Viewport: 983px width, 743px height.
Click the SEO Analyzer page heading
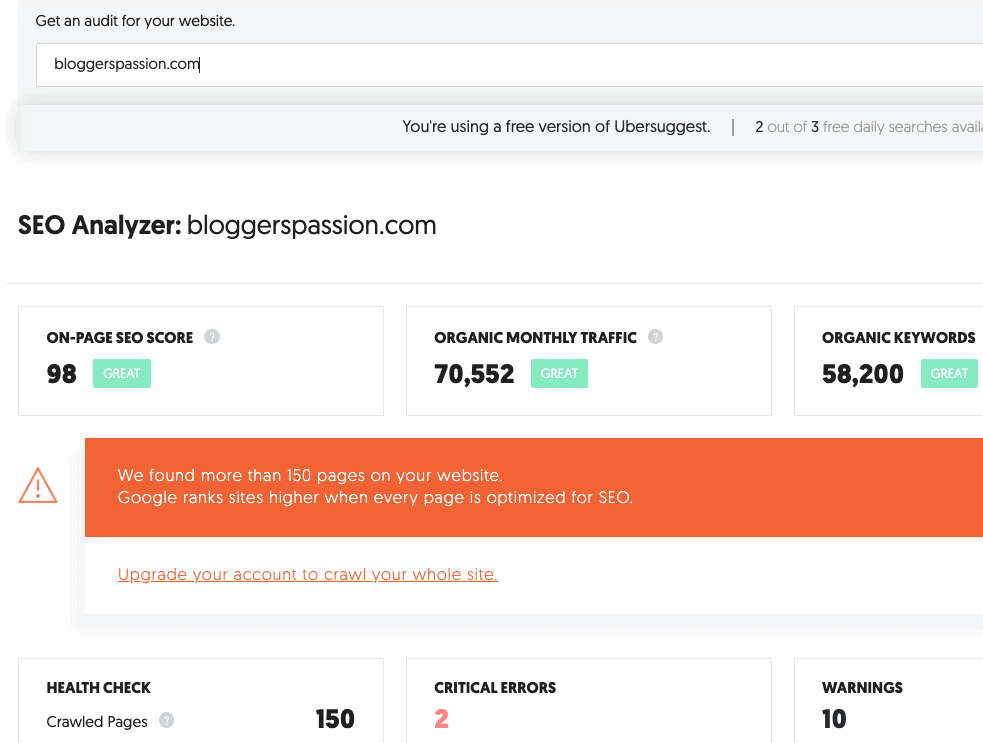(x=227, y=225)
